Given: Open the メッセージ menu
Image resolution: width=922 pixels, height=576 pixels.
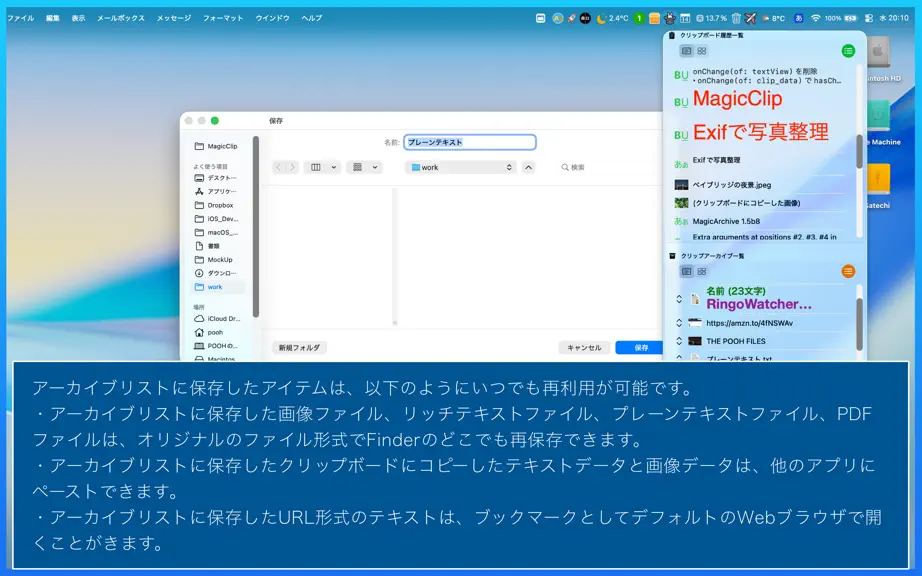Looking at the screenshot, I should (x=173, y=18).
